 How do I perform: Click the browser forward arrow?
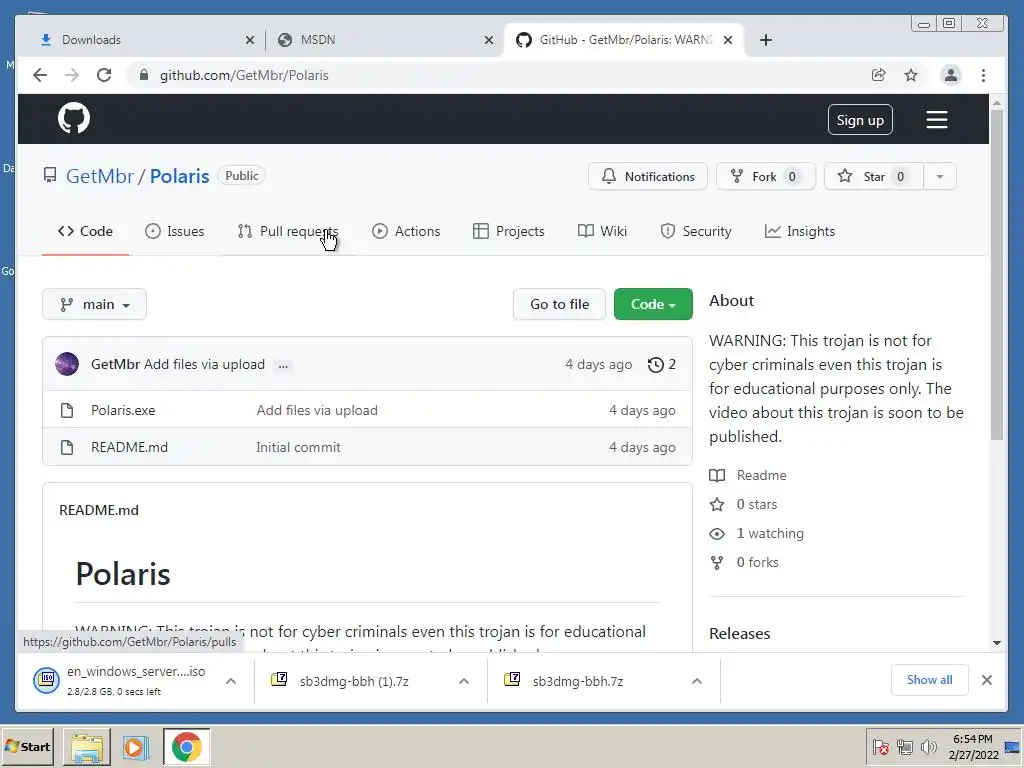tap(72, 75)
